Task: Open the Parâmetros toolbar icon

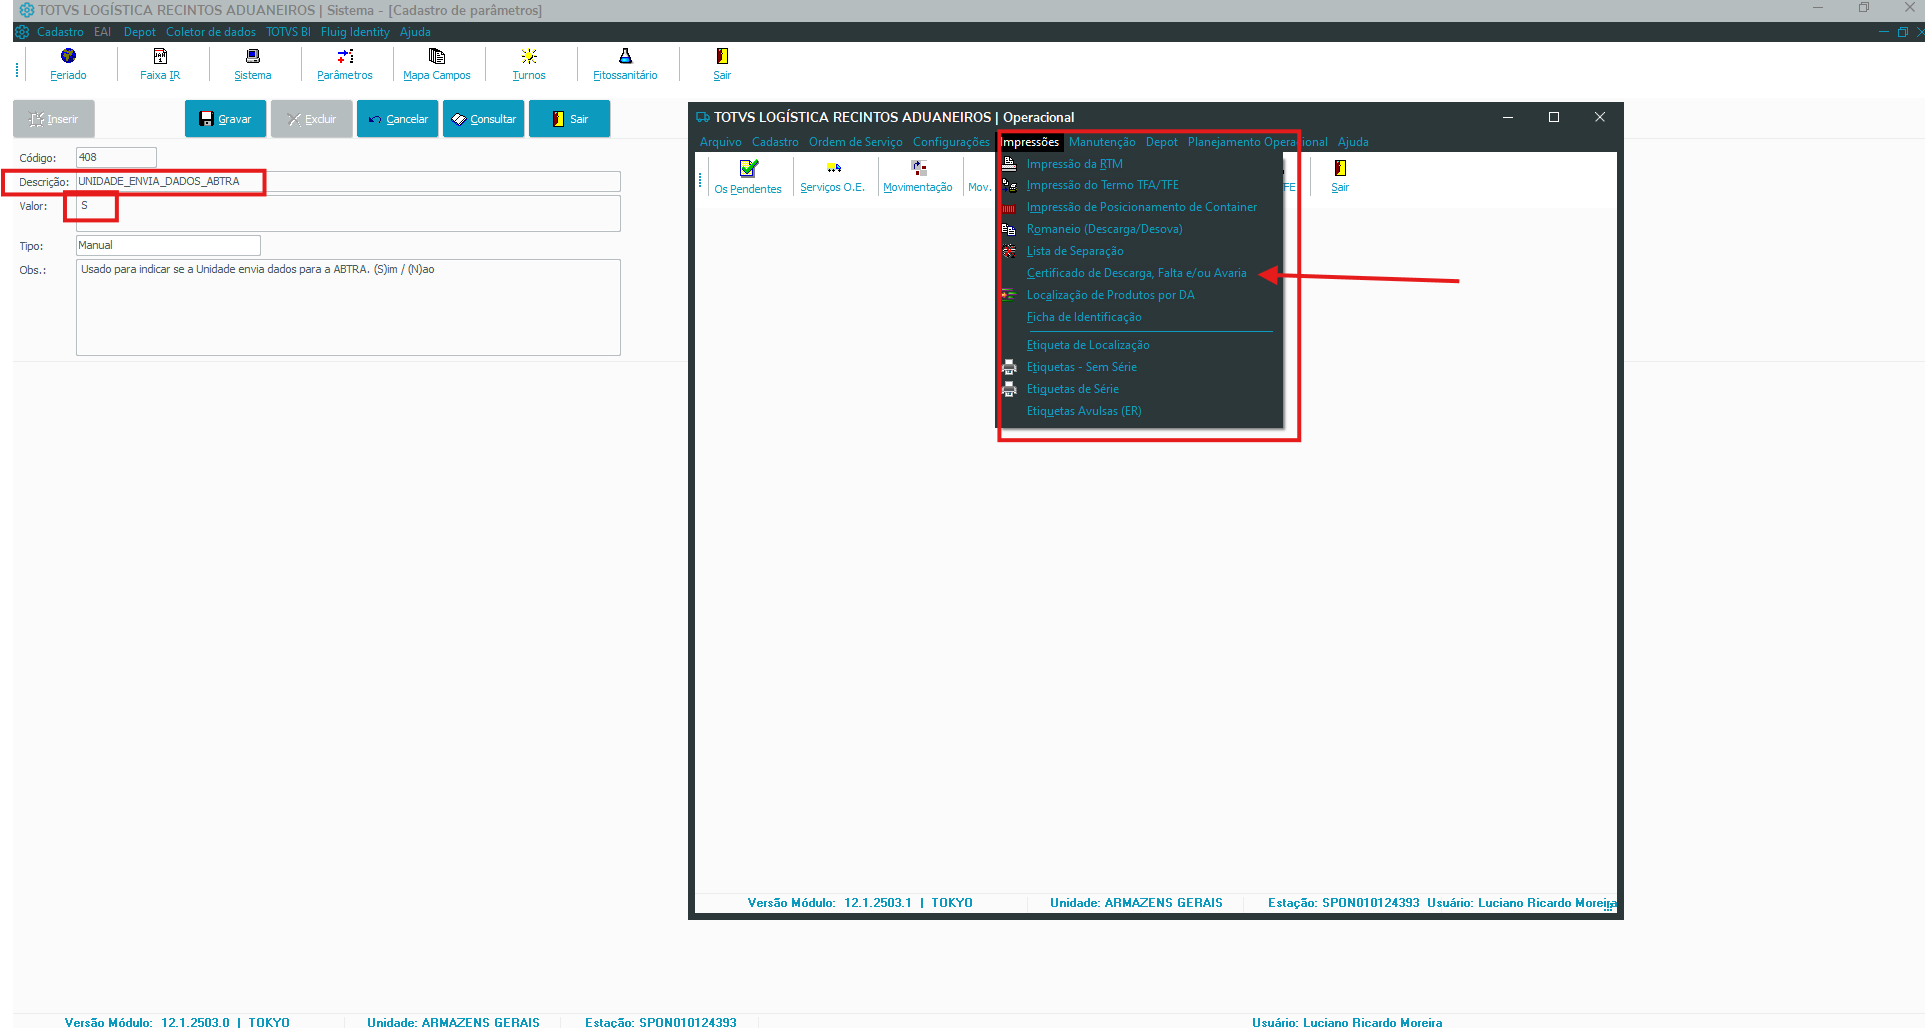Action: 345,64
